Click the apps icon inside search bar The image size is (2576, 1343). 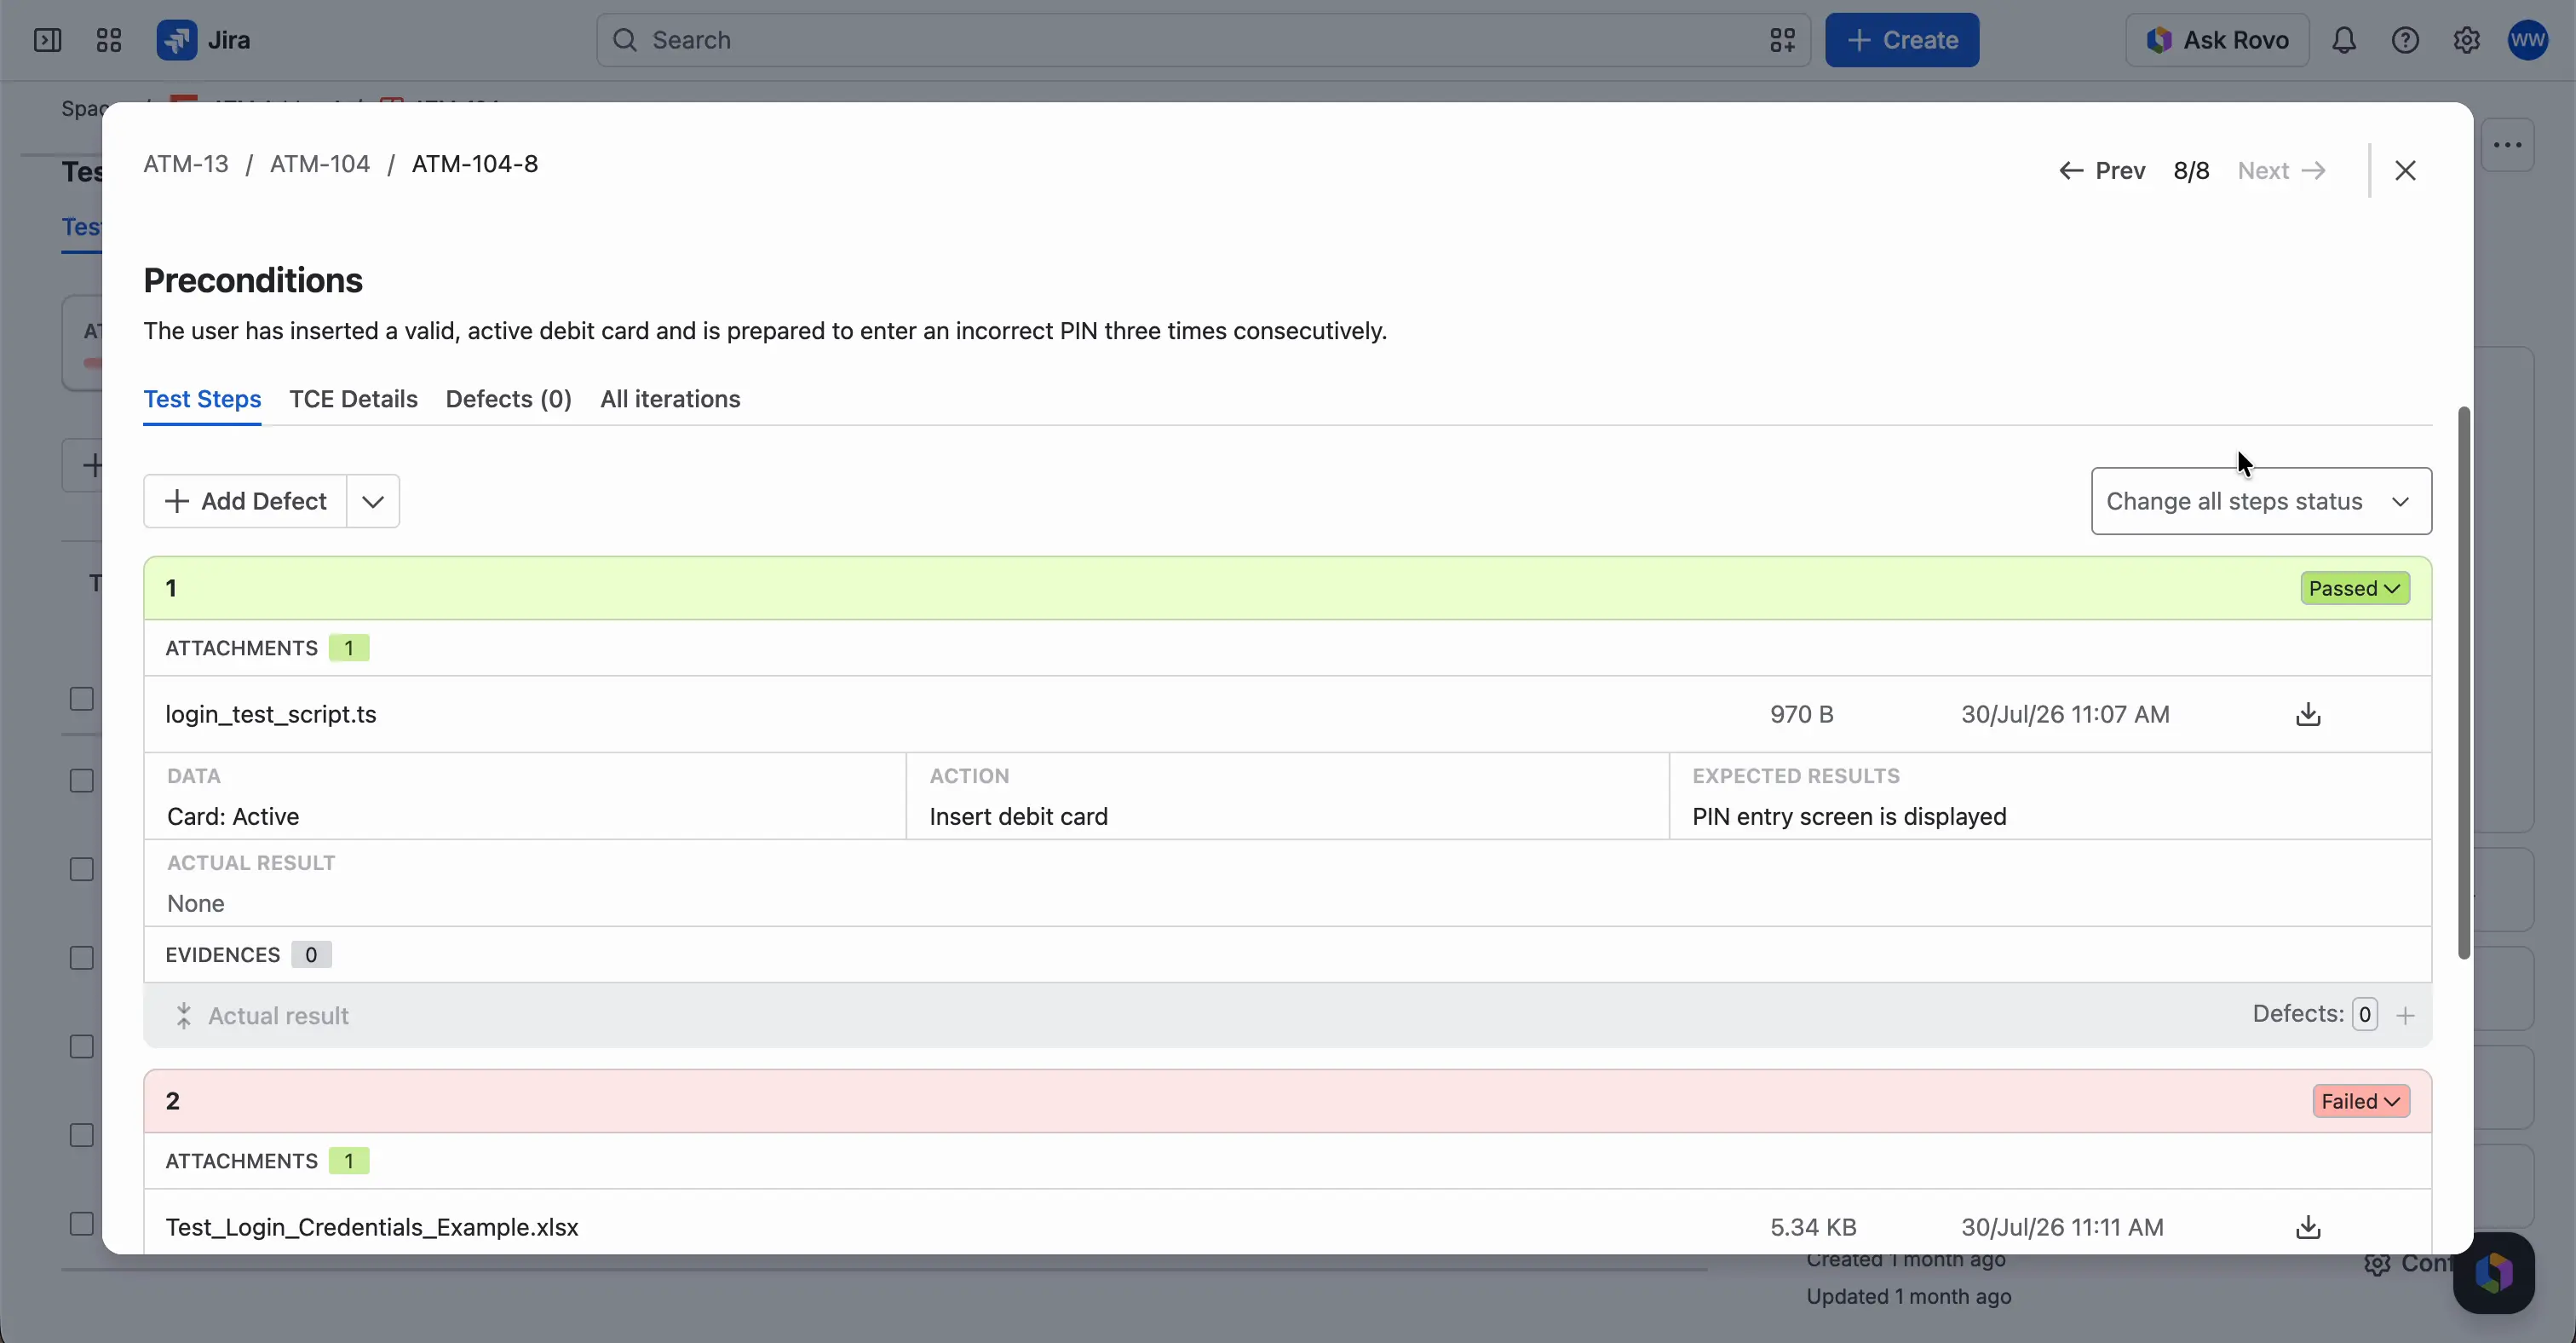click(1782, 40)
